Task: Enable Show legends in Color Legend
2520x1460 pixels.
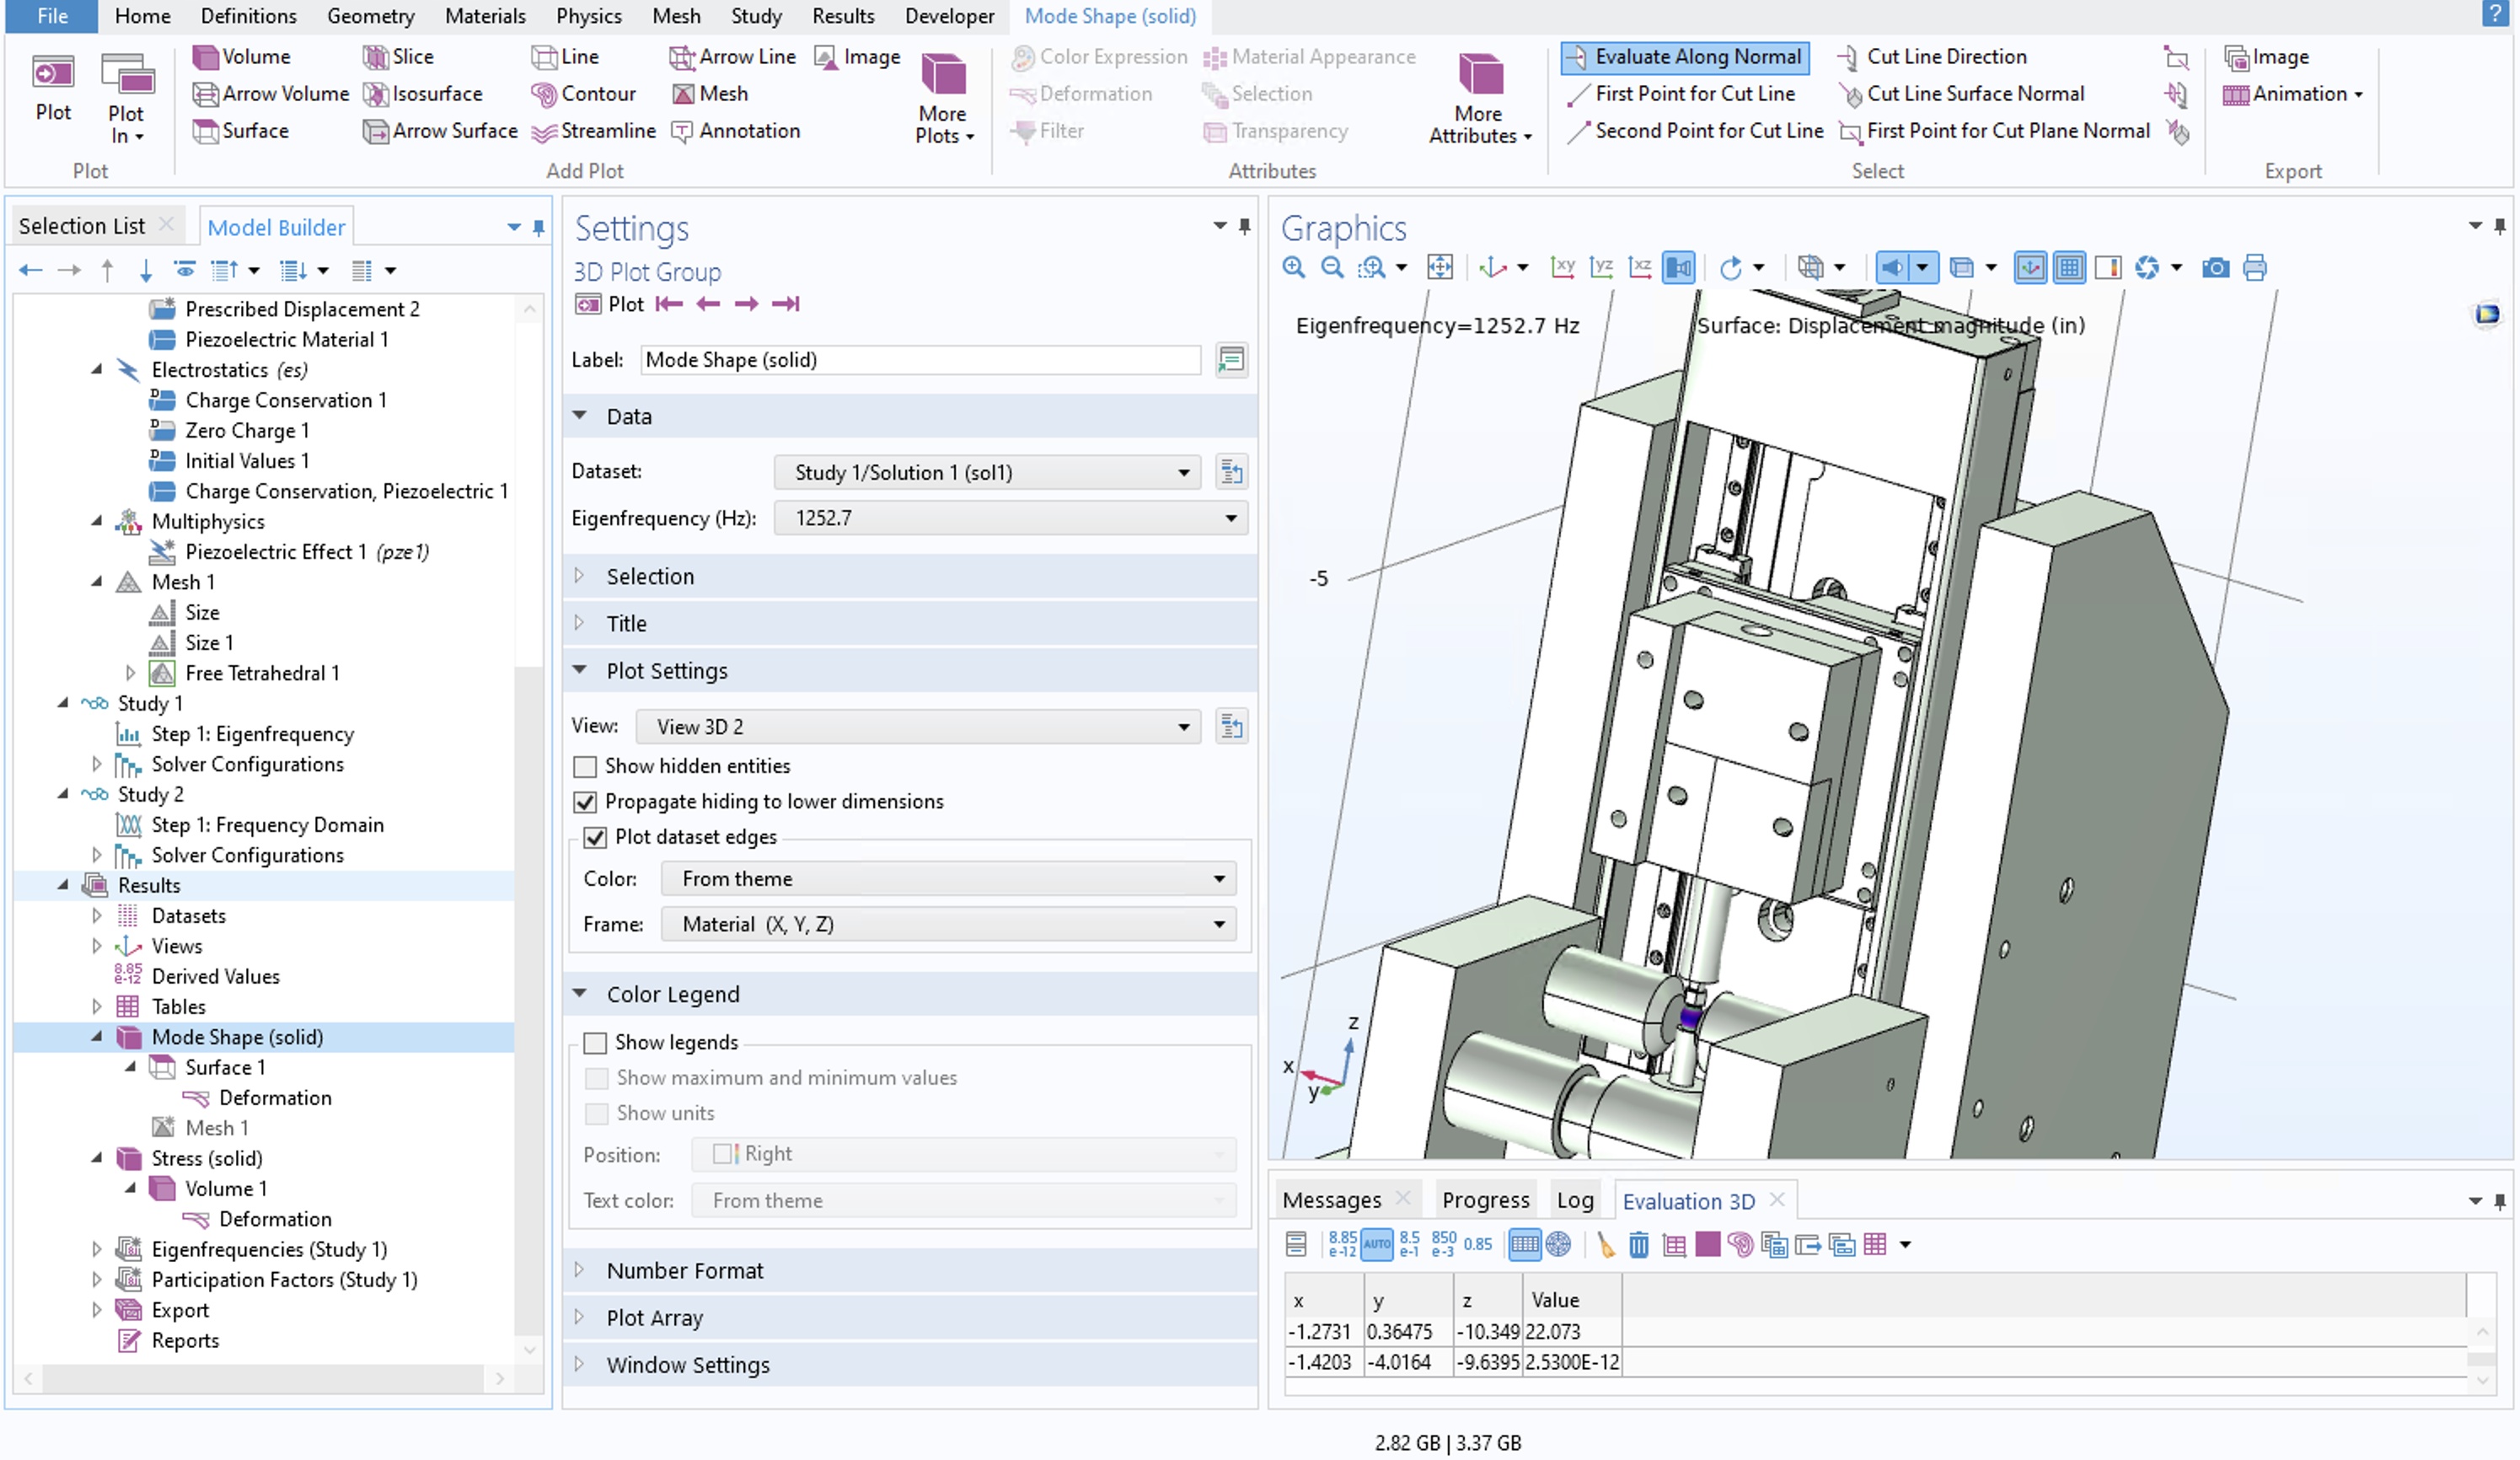Action: [x=596, y=1042]
